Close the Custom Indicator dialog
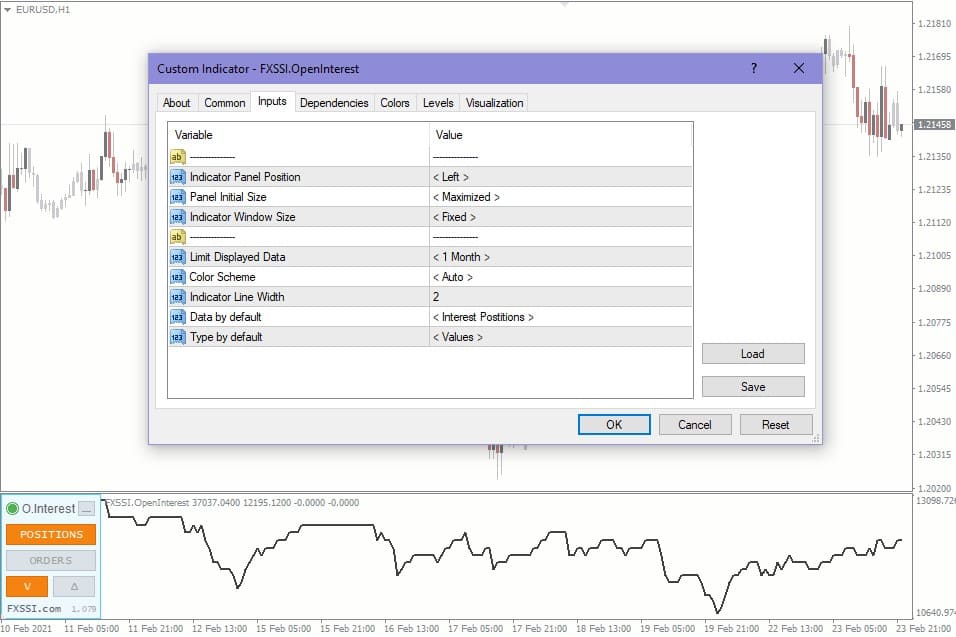Image resolution: width=956 pixels, height=637 pixels. pos(799,68)
